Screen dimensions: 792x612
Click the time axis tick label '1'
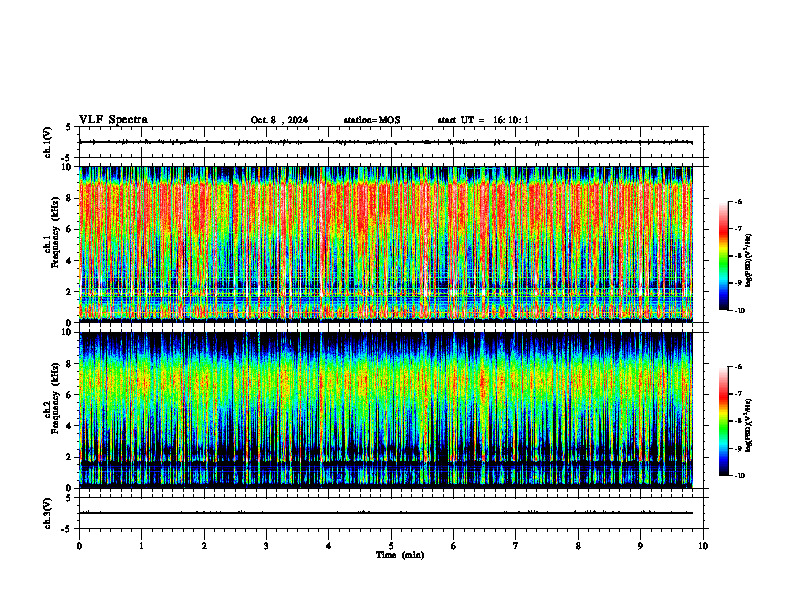[141, 546]
